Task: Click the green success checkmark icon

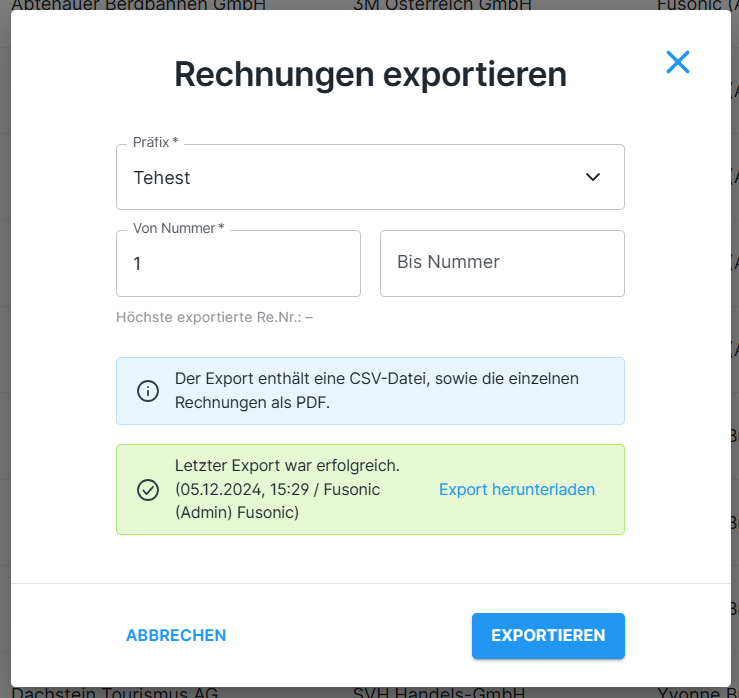Action: coord(148,490)
